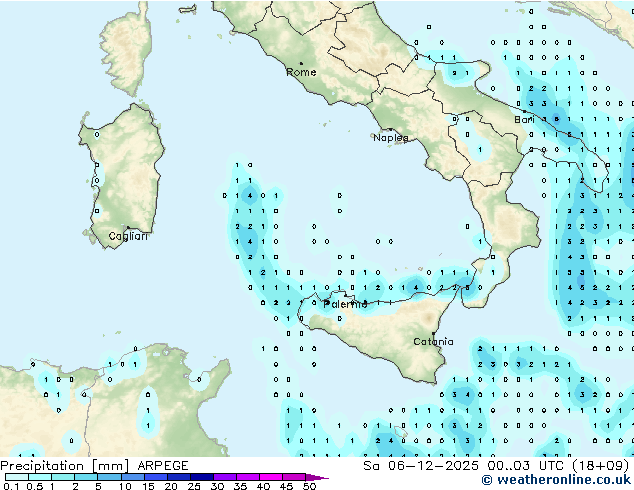Viewport: 634px width, 490px height.
Task: Click the legend value 50 label
Action: (x=309, y=486)
